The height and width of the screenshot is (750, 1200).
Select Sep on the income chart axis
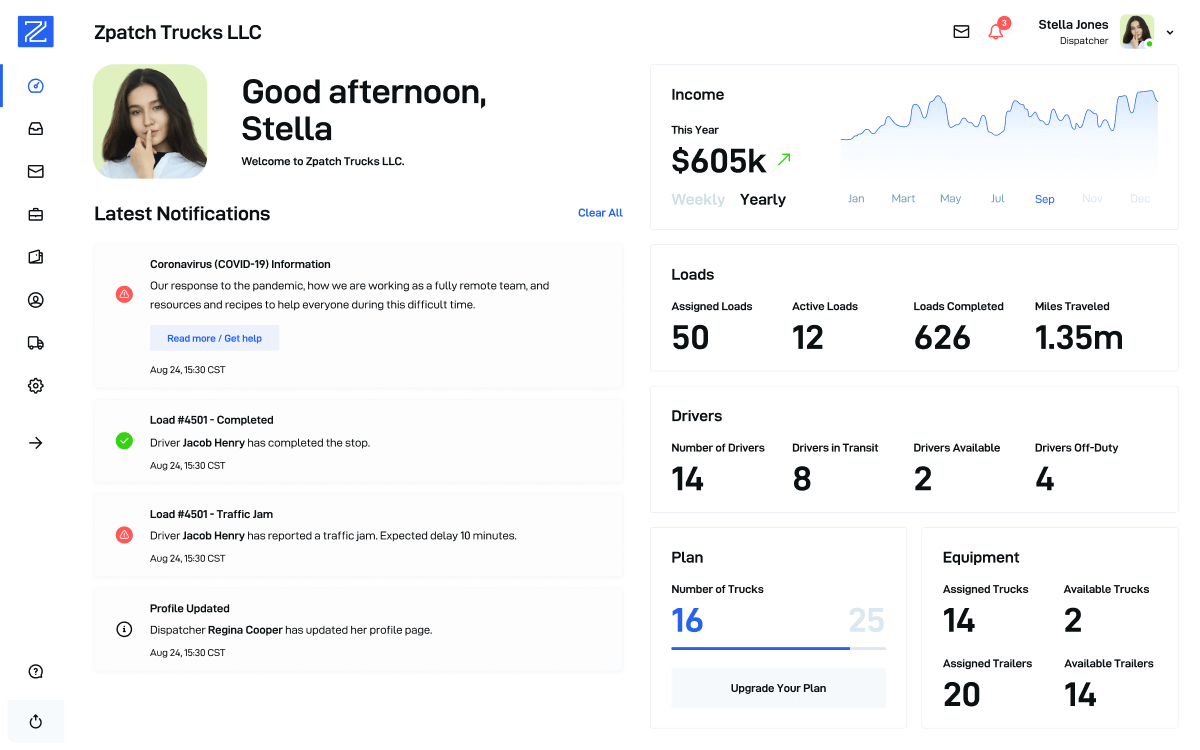pyautogui.click(x=1044, y=199)
